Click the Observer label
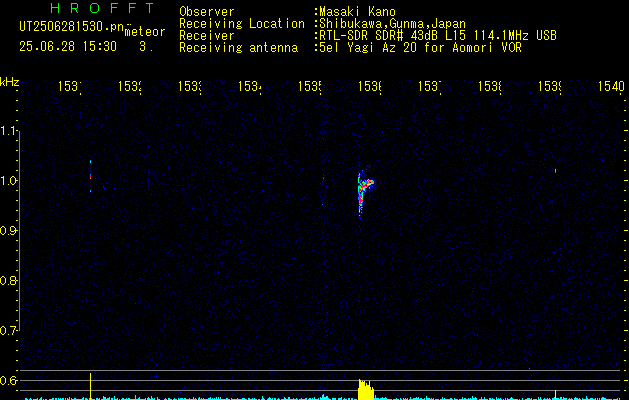629x400 pixels. coord(207,12)
